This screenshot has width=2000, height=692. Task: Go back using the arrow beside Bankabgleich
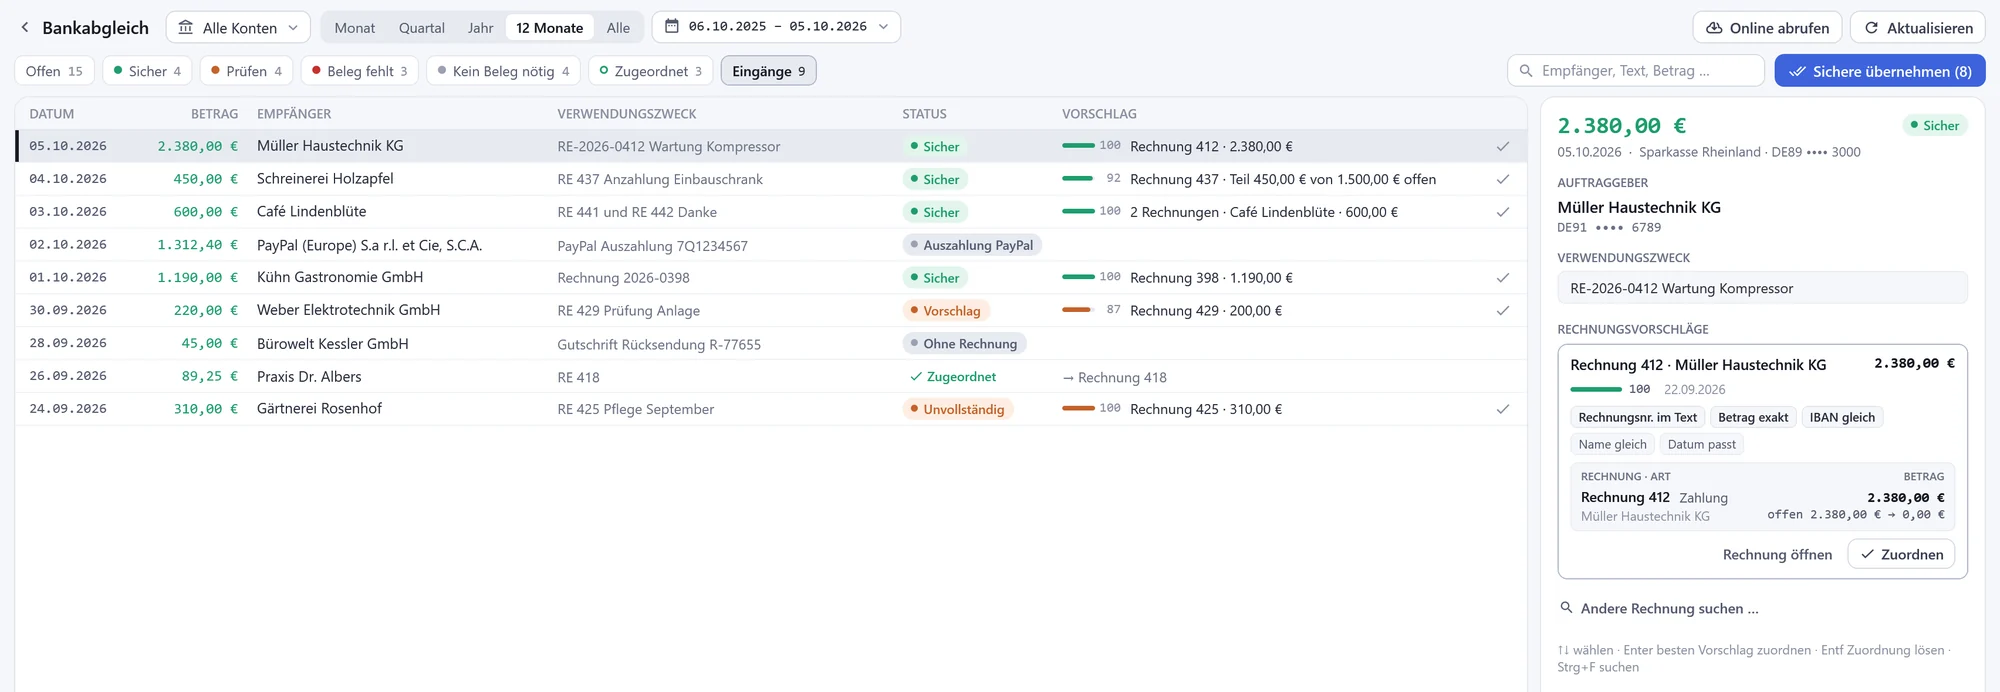(25, 28)
